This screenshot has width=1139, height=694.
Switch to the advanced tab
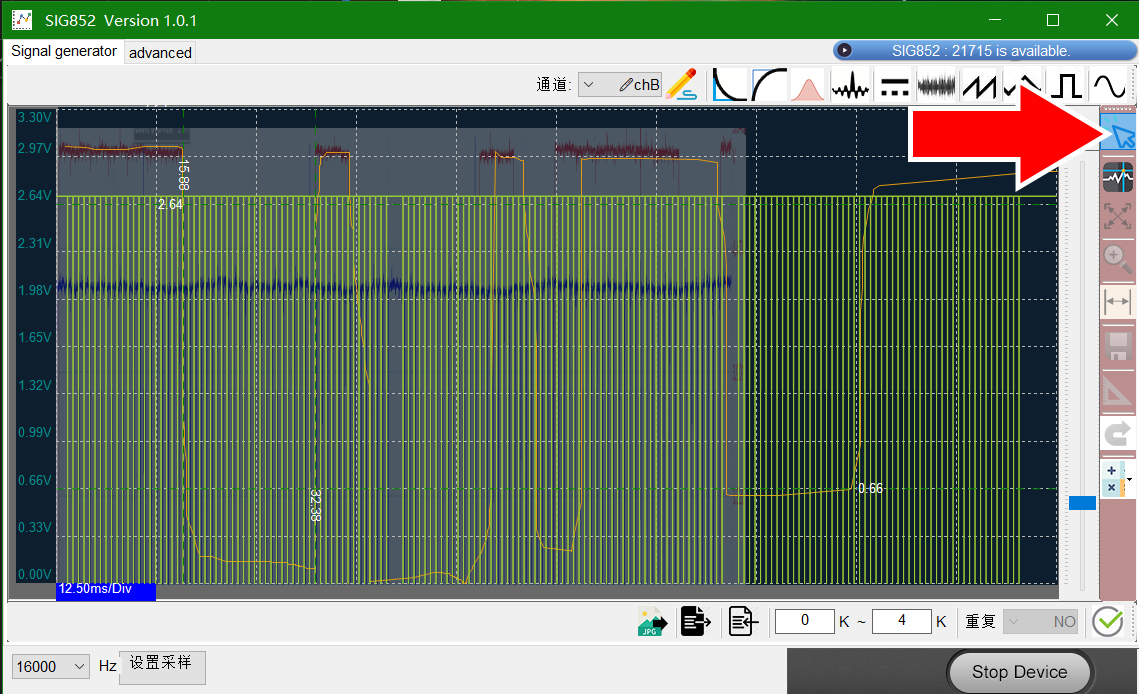click(x=161, y=52)
